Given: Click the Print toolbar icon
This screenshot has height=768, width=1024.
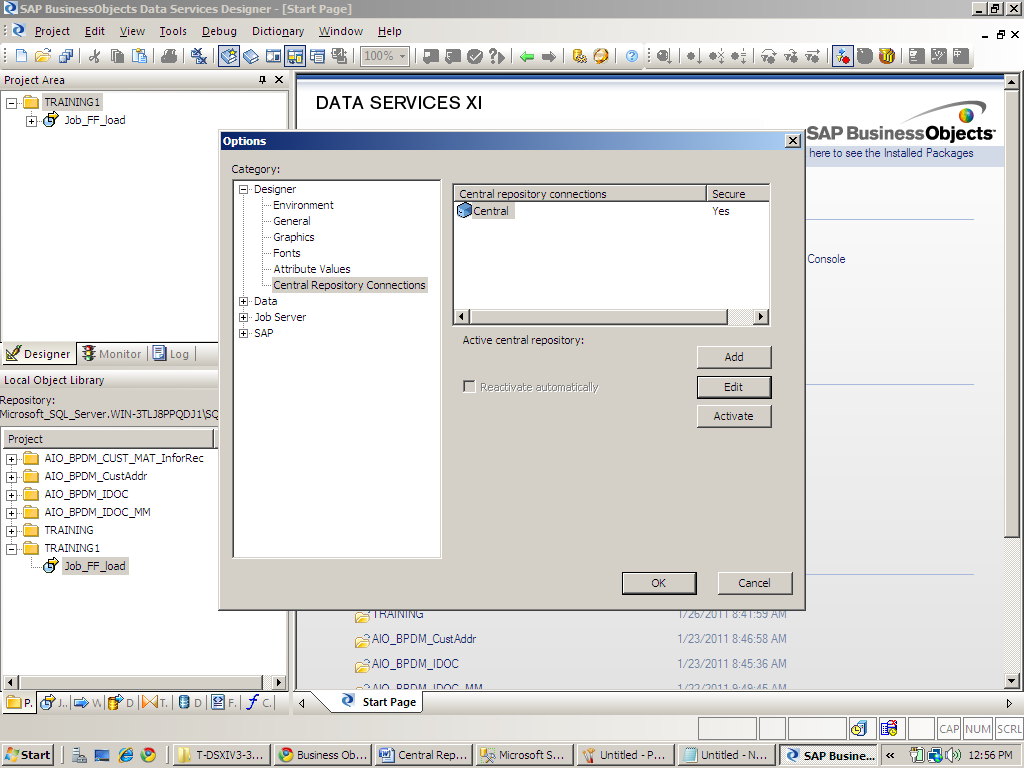Looking at the screenshot, I should point(169,56).
